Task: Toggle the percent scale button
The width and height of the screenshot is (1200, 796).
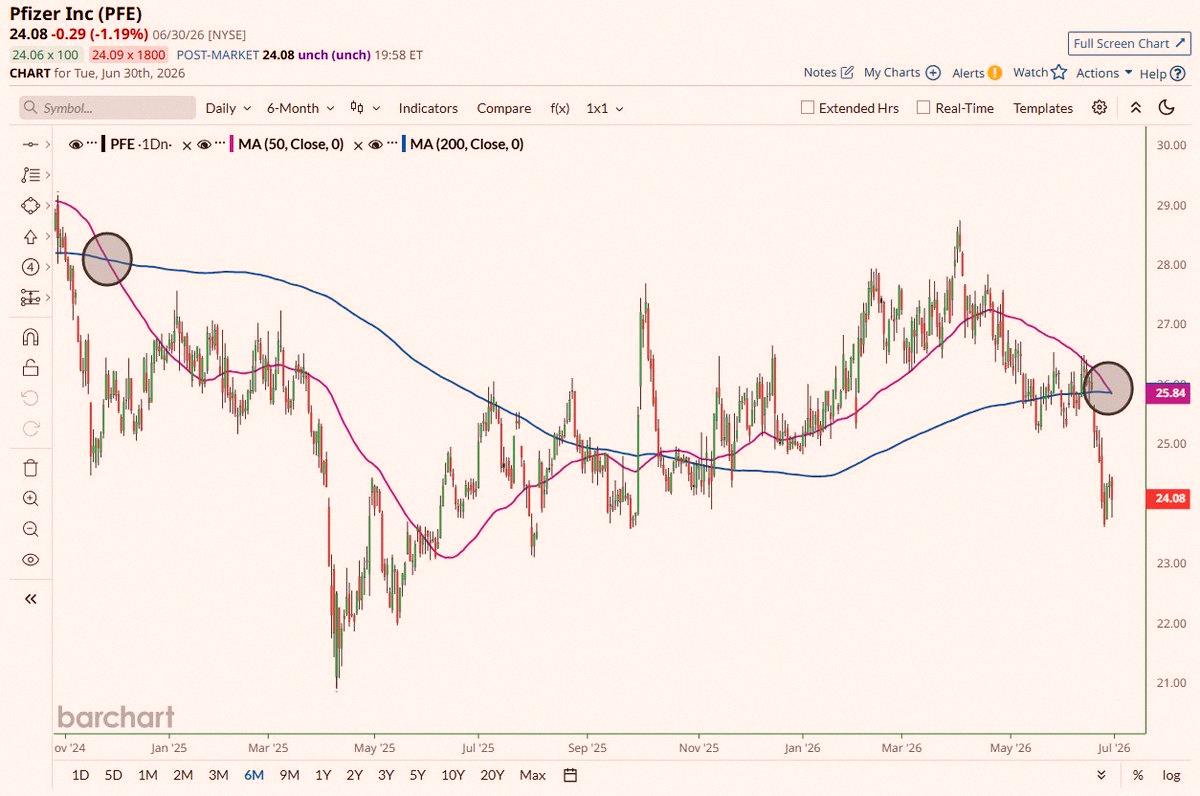Action: tap(1138, 775)
